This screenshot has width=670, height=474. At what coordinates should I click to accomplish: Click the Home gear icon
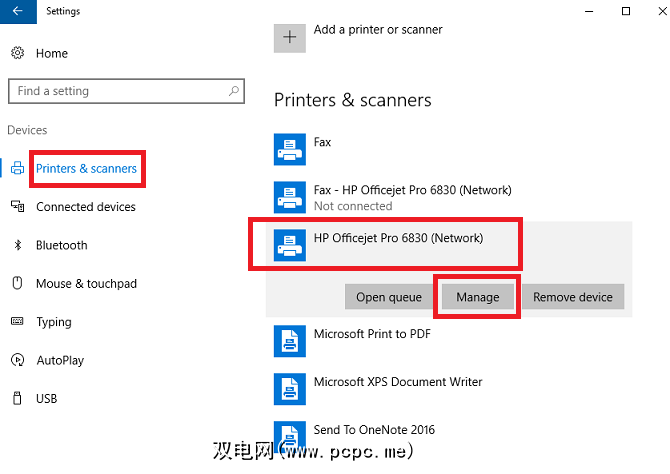pyautogui.click(x=17, y=53)
